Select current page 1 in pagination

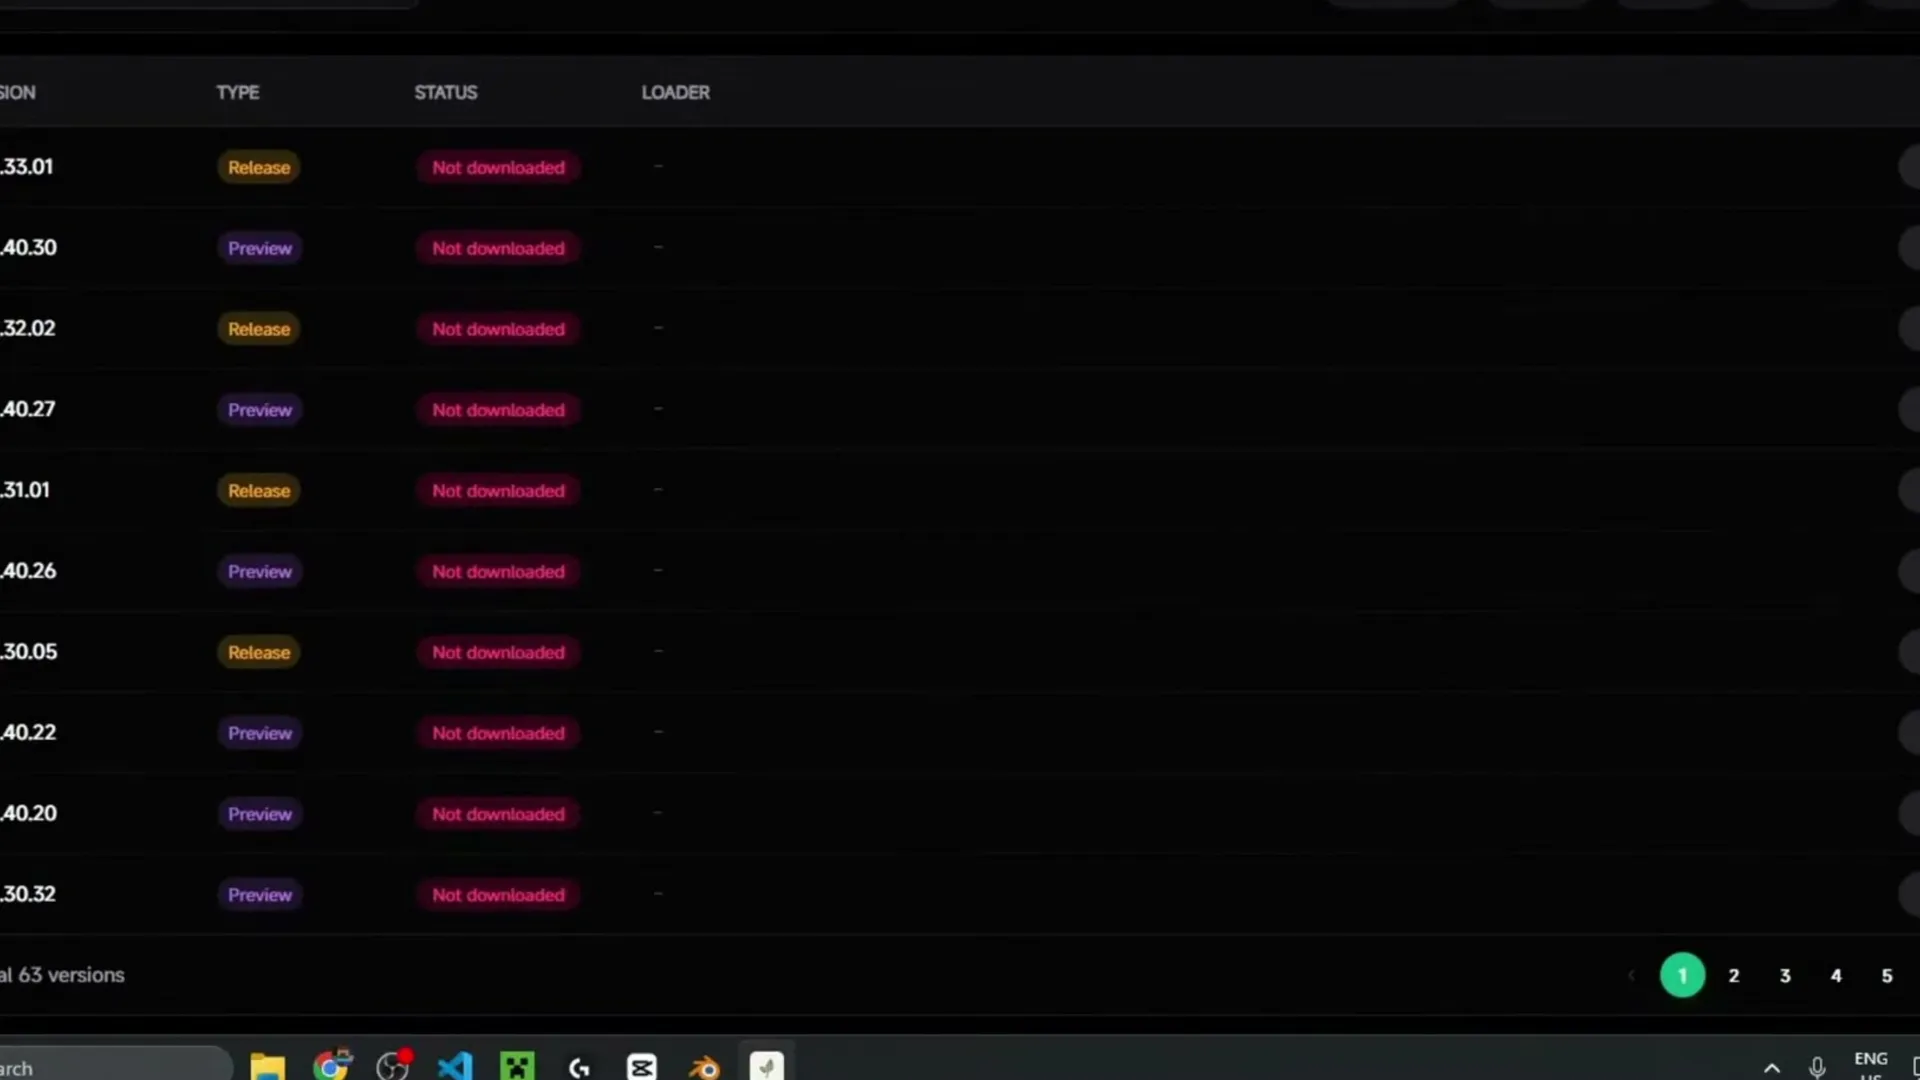click(1683, 975)
